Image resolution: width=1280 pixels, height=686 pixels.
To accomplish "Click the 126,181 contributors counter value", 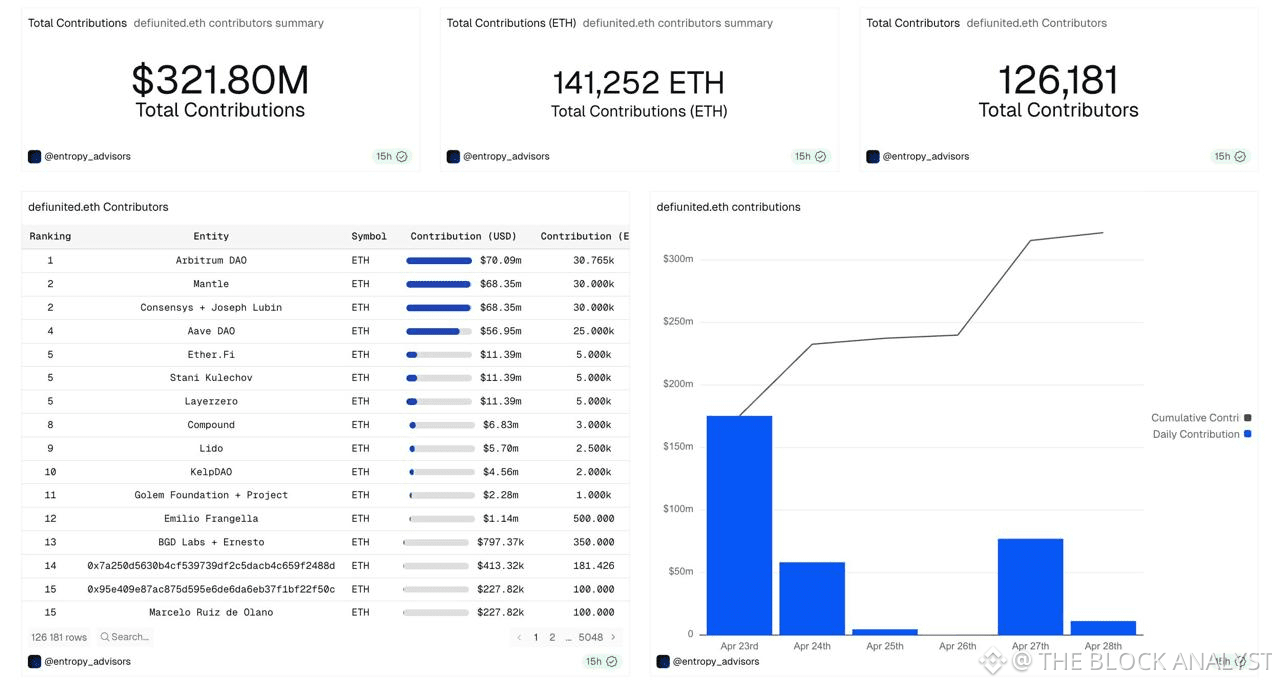I will click(x=1058, y=81).
